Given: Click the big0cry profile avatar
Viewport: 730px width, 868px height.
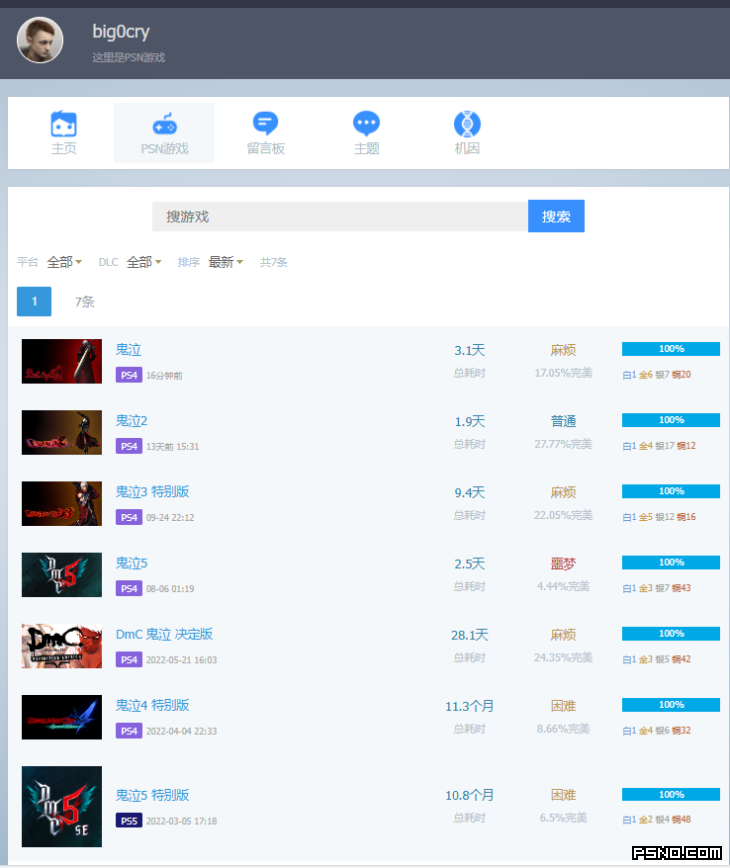Looking at the screenshot, I should 40,40.
